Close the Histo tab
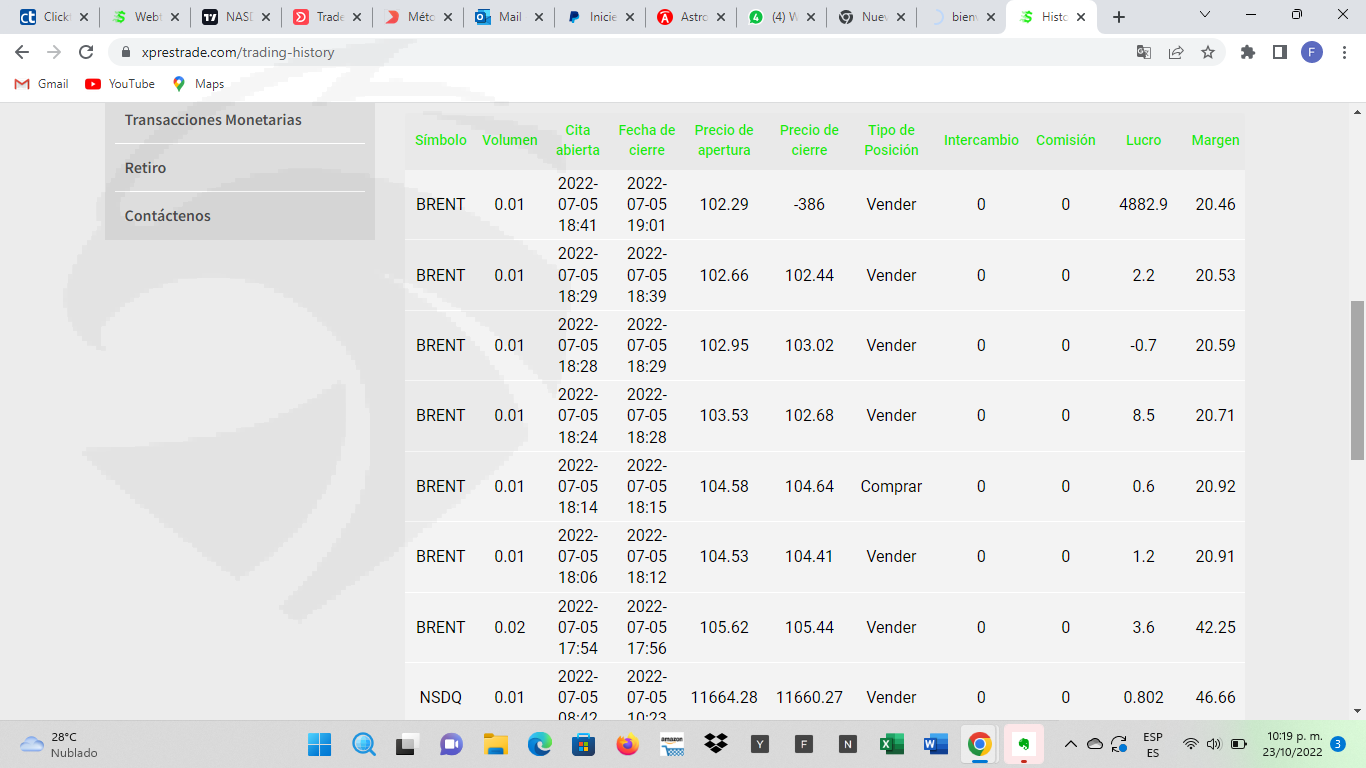The height and width of the screenshot is (768, 1366). (x=1081, y=17)
